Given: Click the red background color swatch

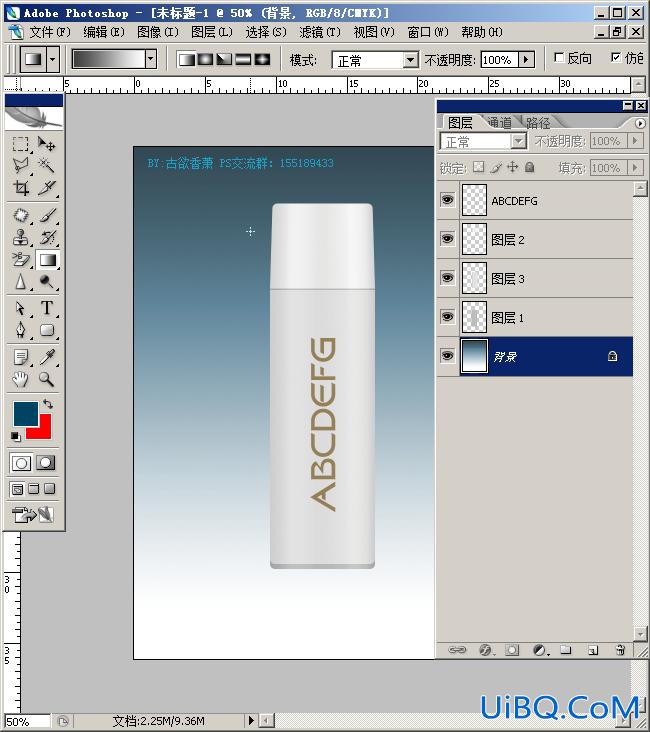Looking at the screenshot, I should pyautogui.click(x=44, y=430).
